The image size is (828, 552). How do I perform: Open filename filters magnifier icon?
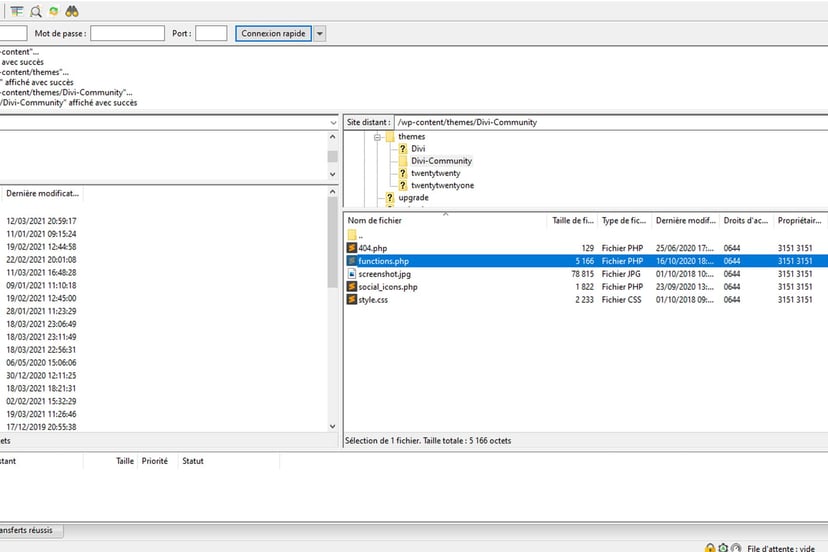tap(35, 11)
